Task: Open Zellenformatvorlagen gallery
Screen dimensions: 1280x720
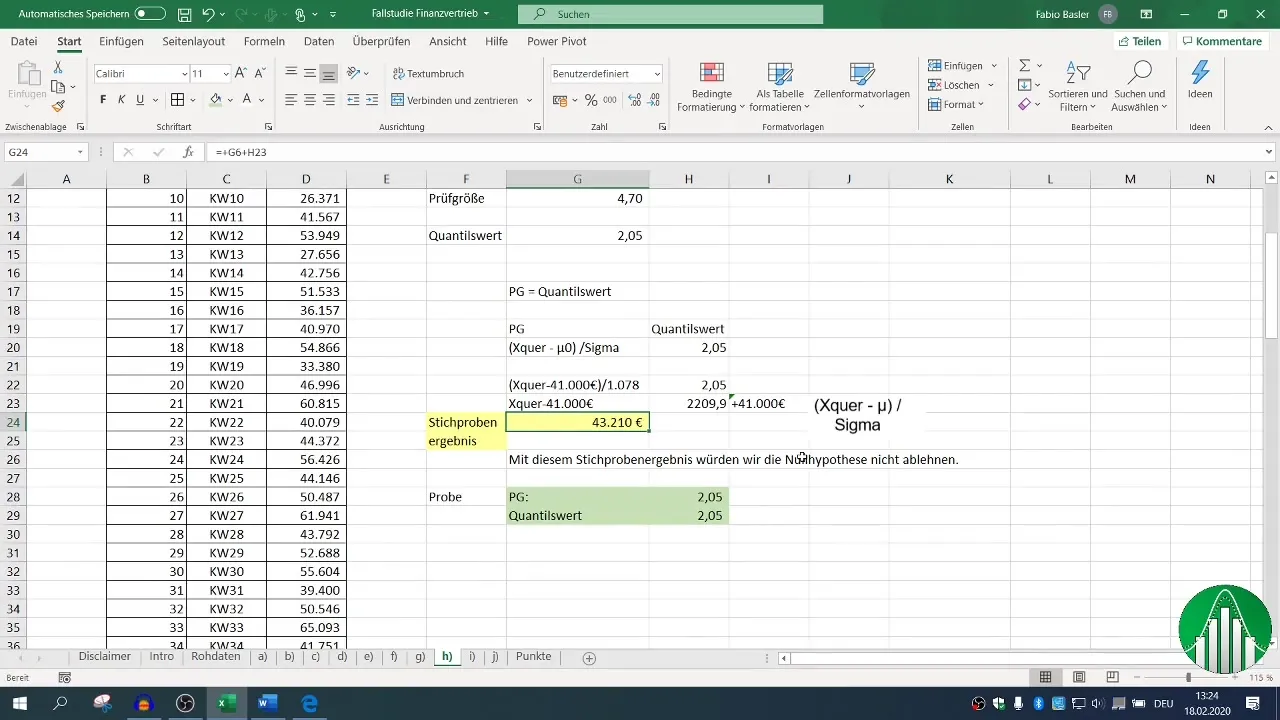Action: (x=861, y=88)
